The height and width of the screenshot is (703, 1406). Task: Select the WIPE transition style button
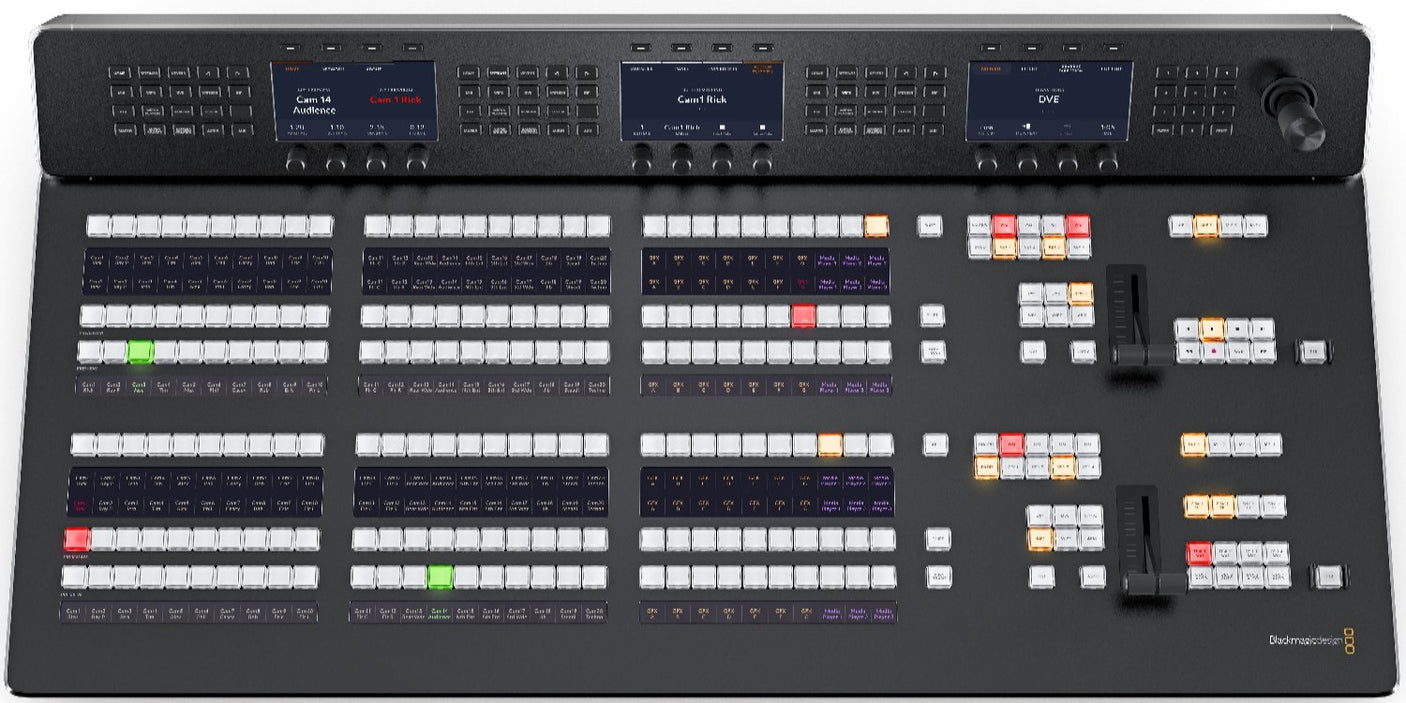(x=1080, y=292)
